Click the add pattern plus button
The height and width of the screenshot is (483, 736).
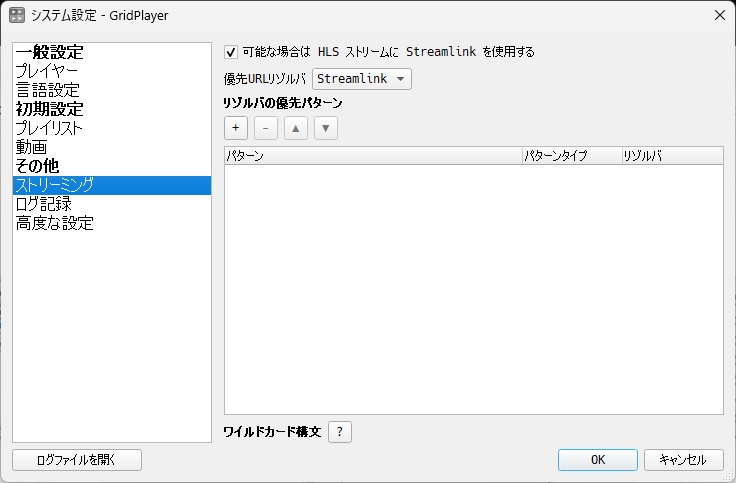236,128
